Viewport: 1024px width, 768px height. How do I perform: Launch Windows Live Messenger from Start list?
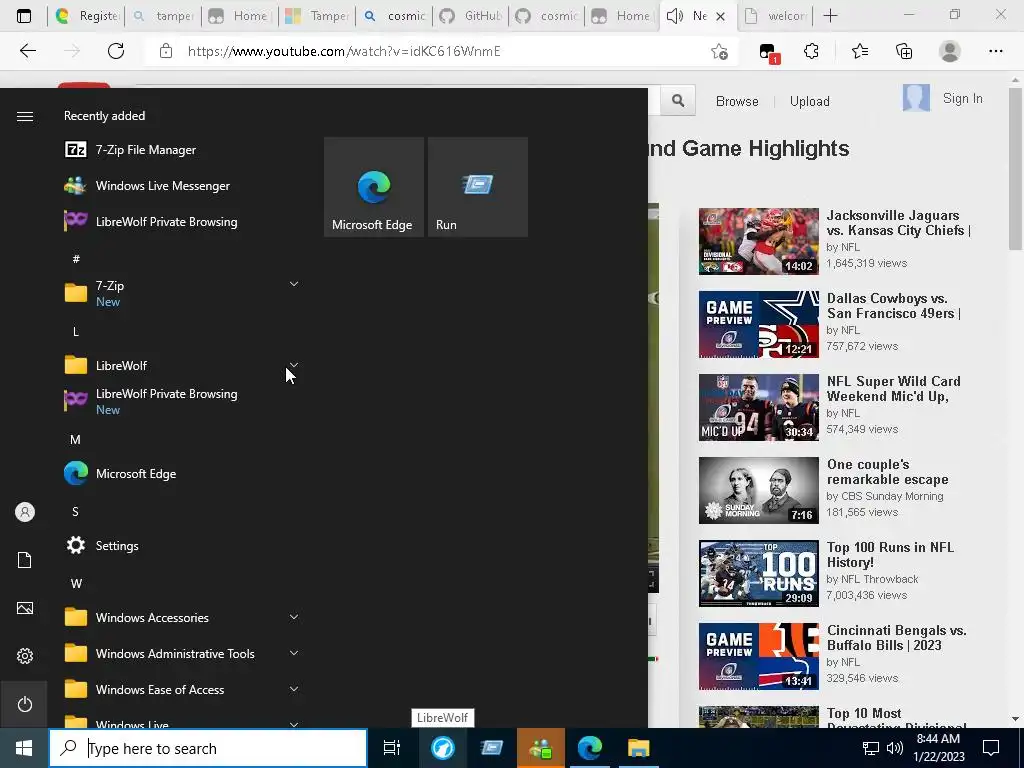point(182,185)
